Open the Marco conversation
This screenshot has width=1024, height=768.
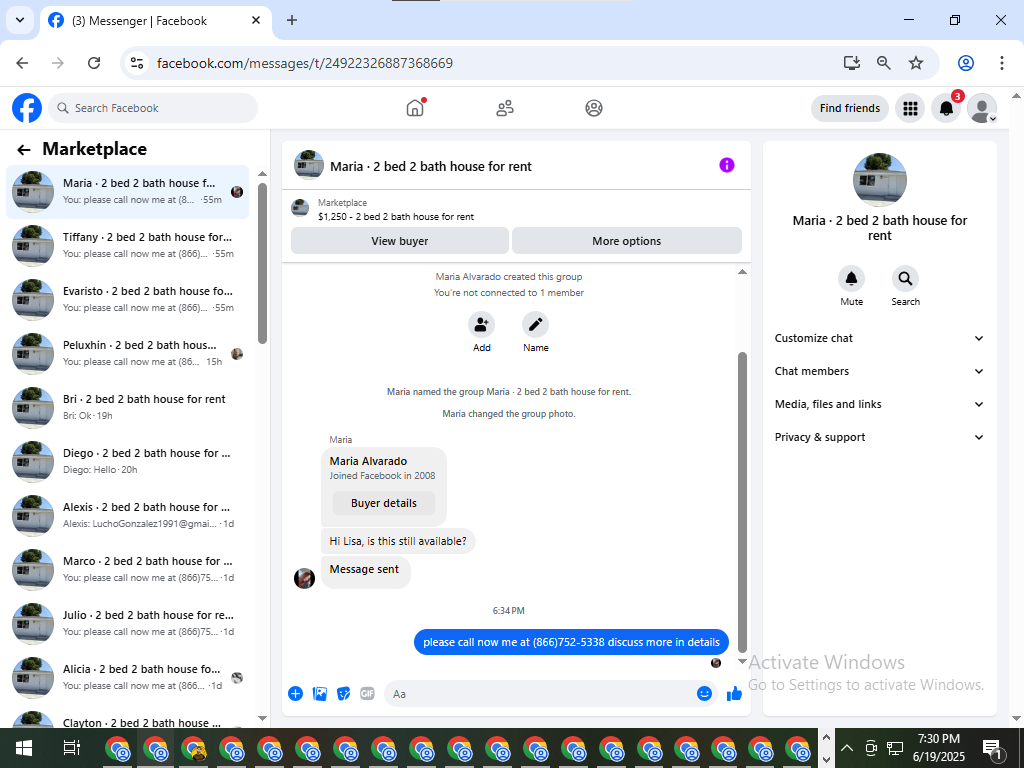128,569
